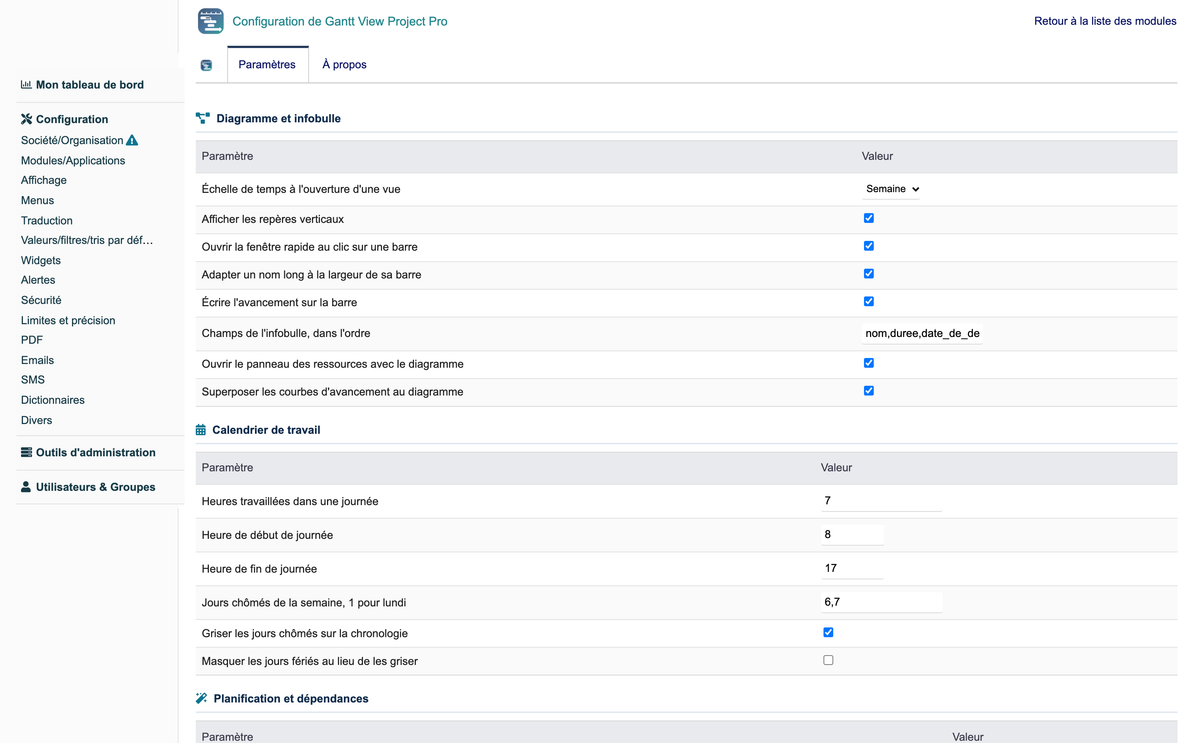Open Outils d'administration menu

click(x=96, y=452)
